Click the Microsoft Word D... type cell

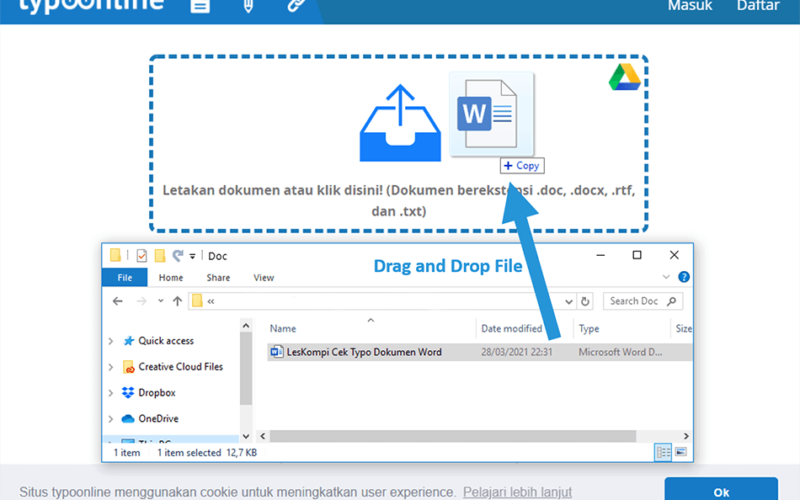point(620,352)
